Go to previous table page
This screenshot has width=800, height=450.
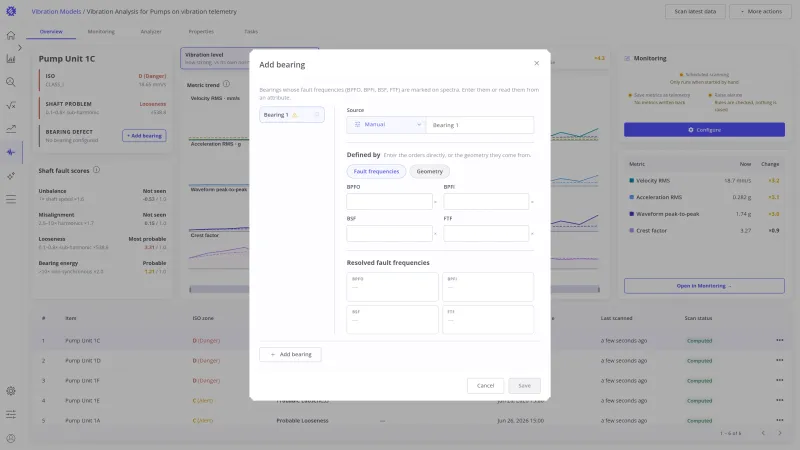tap(763, 433)
